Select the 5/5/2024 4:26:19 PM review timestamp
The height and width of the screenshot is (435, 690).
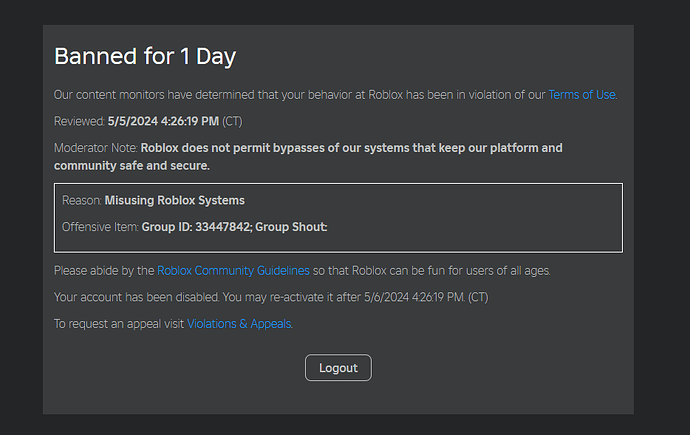pos(163,121)
